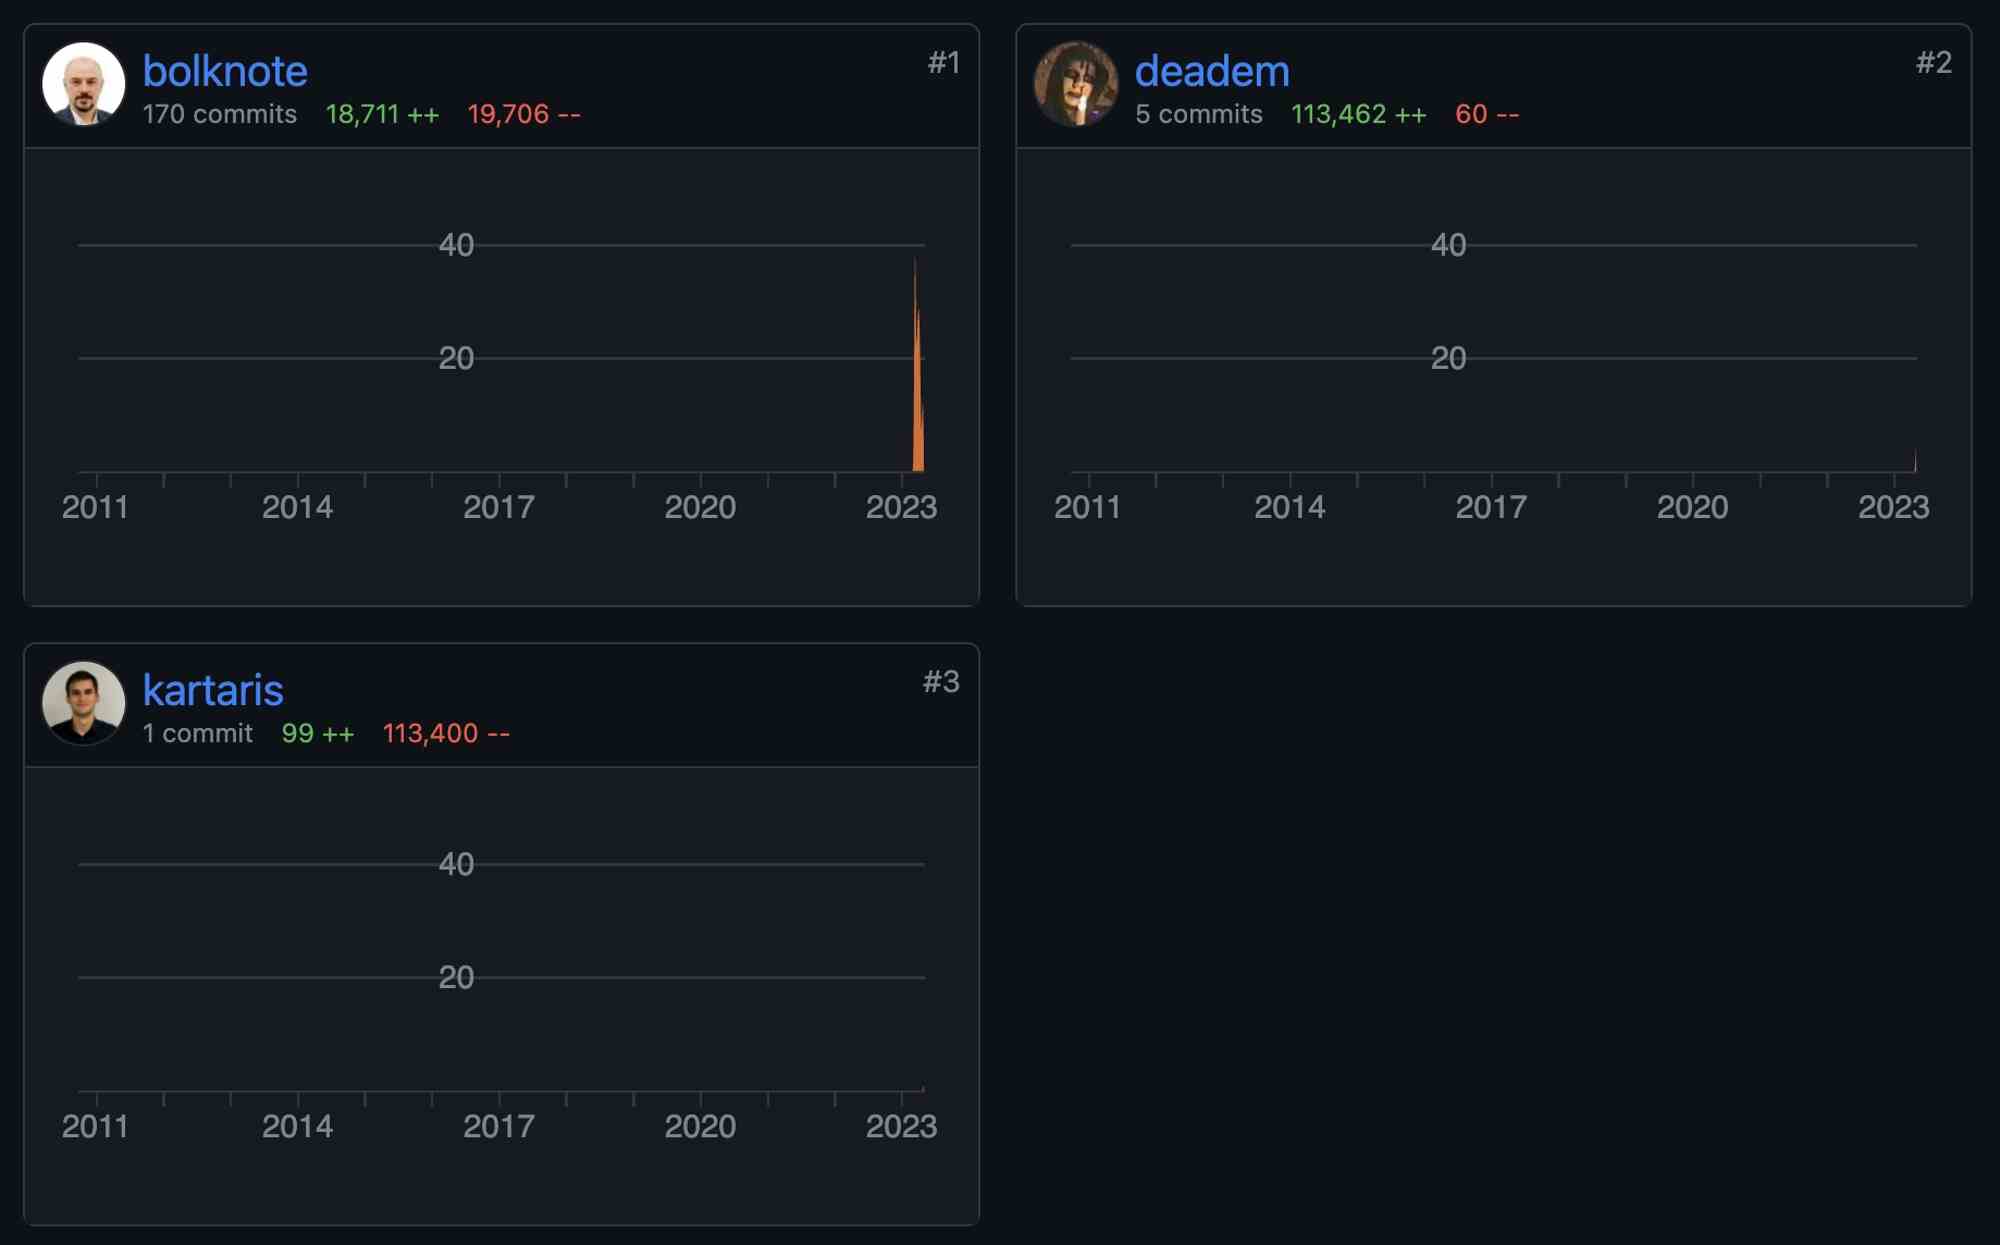2000x1245 pixels.
Task: Open bolknote's avatar profile picture
Action: (x=84, y=84)
